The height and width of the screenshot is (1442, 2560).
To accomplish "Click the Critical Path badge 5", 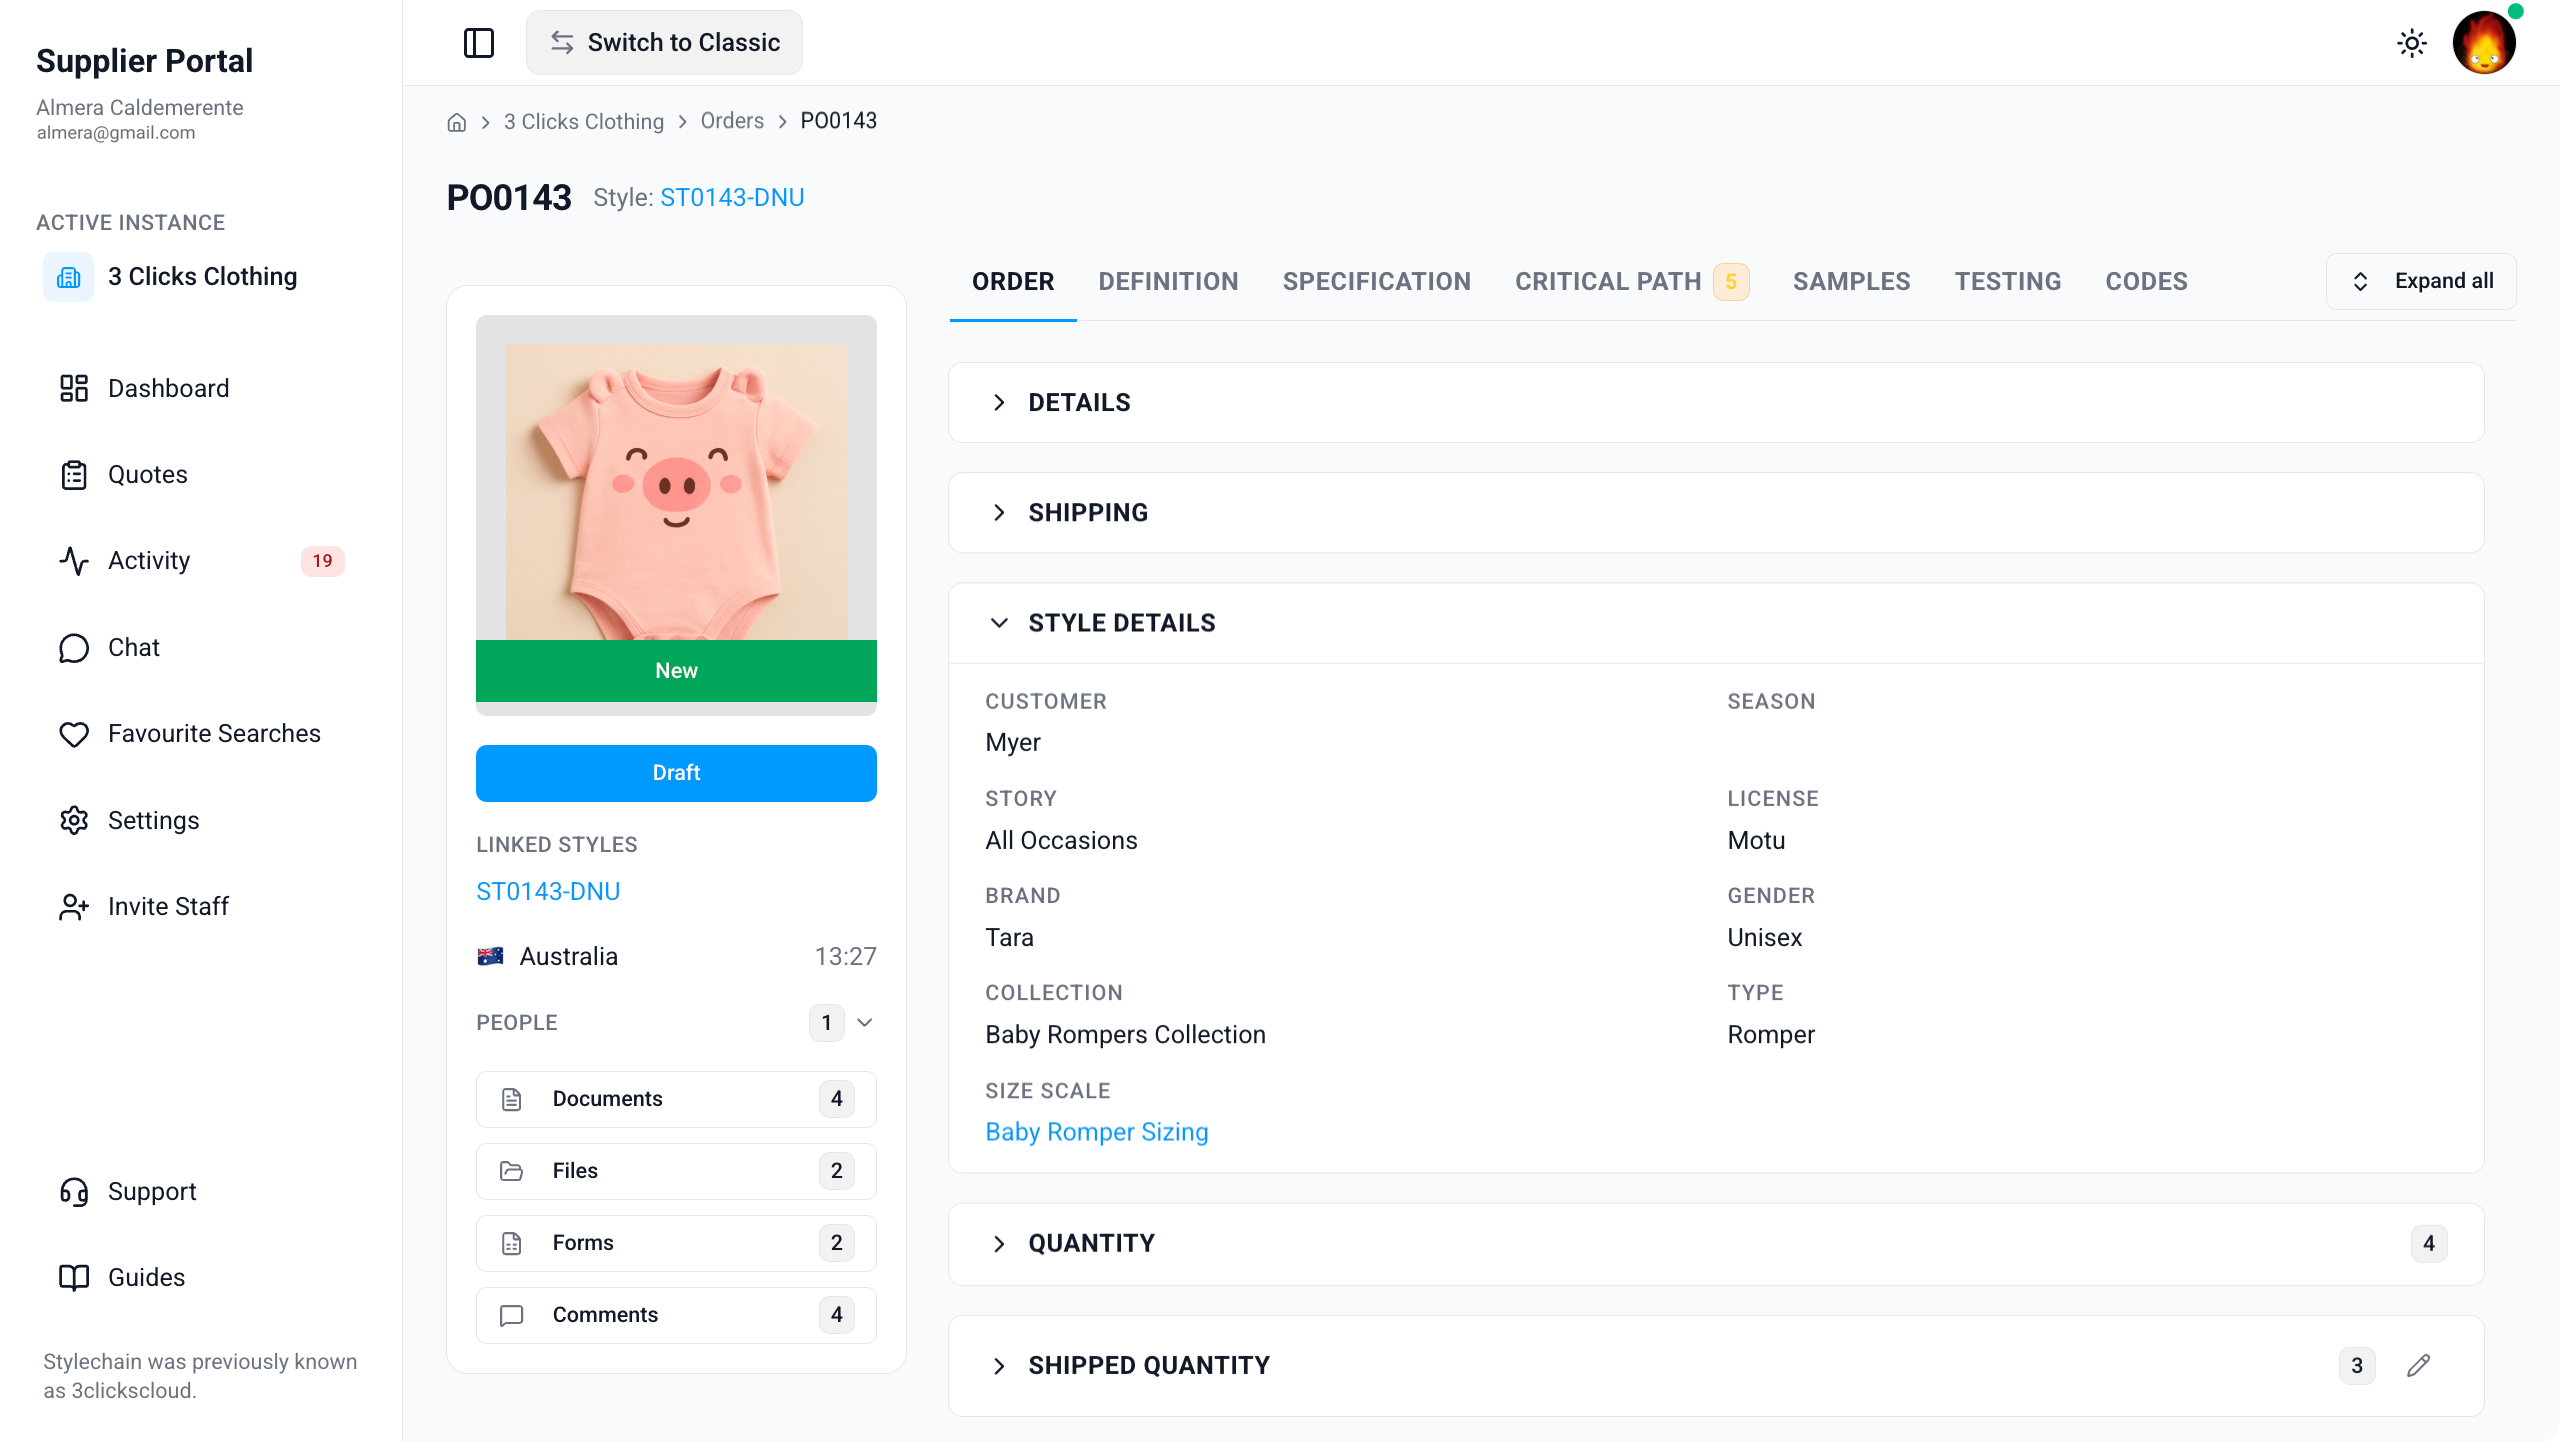I will [x=1731, y=282].
